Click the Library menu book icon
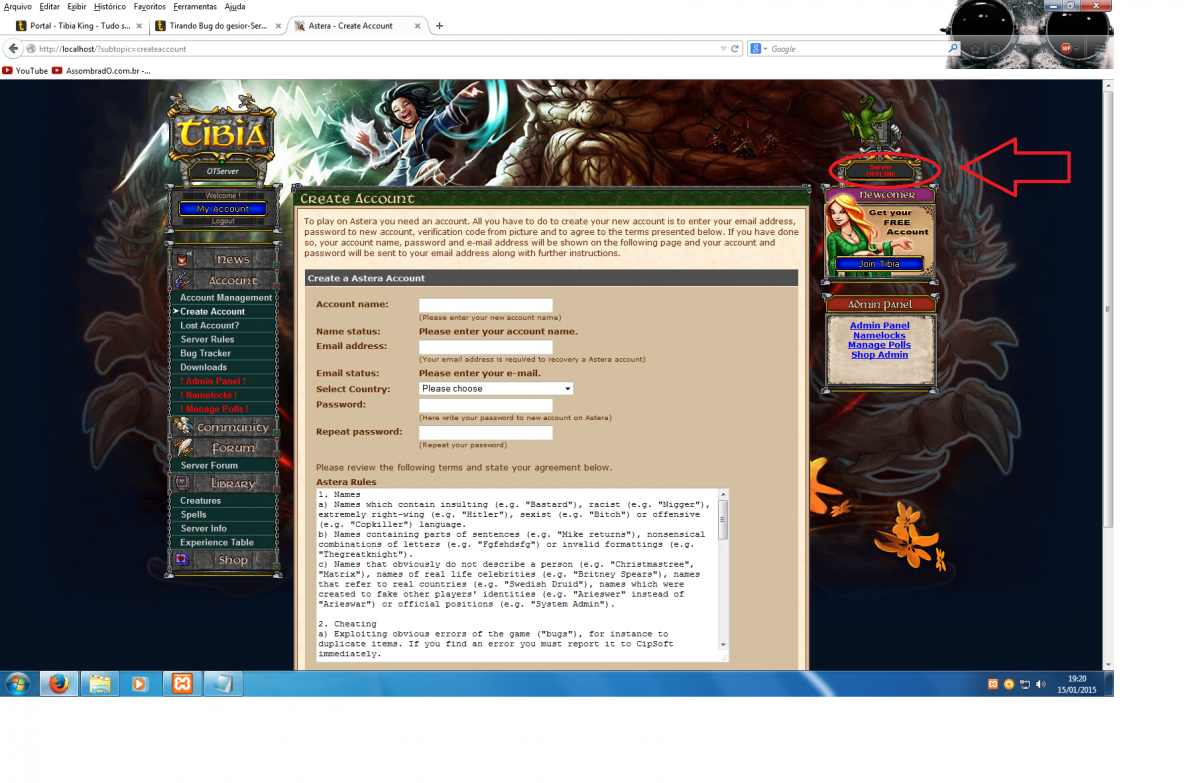 coord(182,483)
